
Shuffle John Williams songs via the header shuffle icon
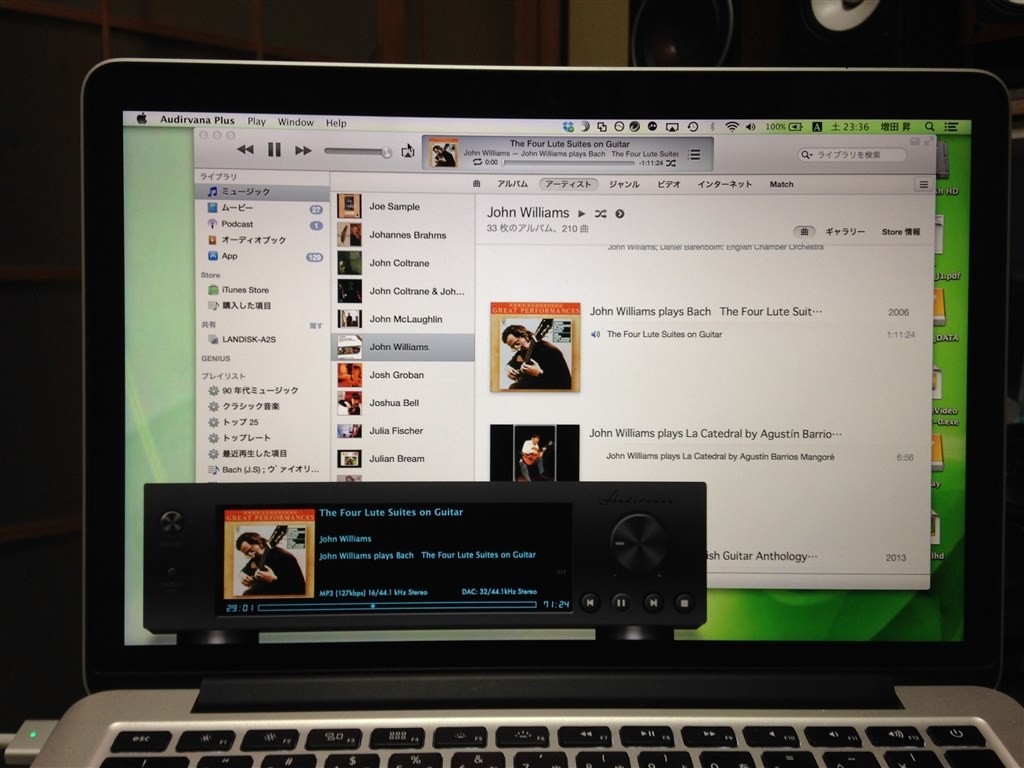click(x=601, y=214)
